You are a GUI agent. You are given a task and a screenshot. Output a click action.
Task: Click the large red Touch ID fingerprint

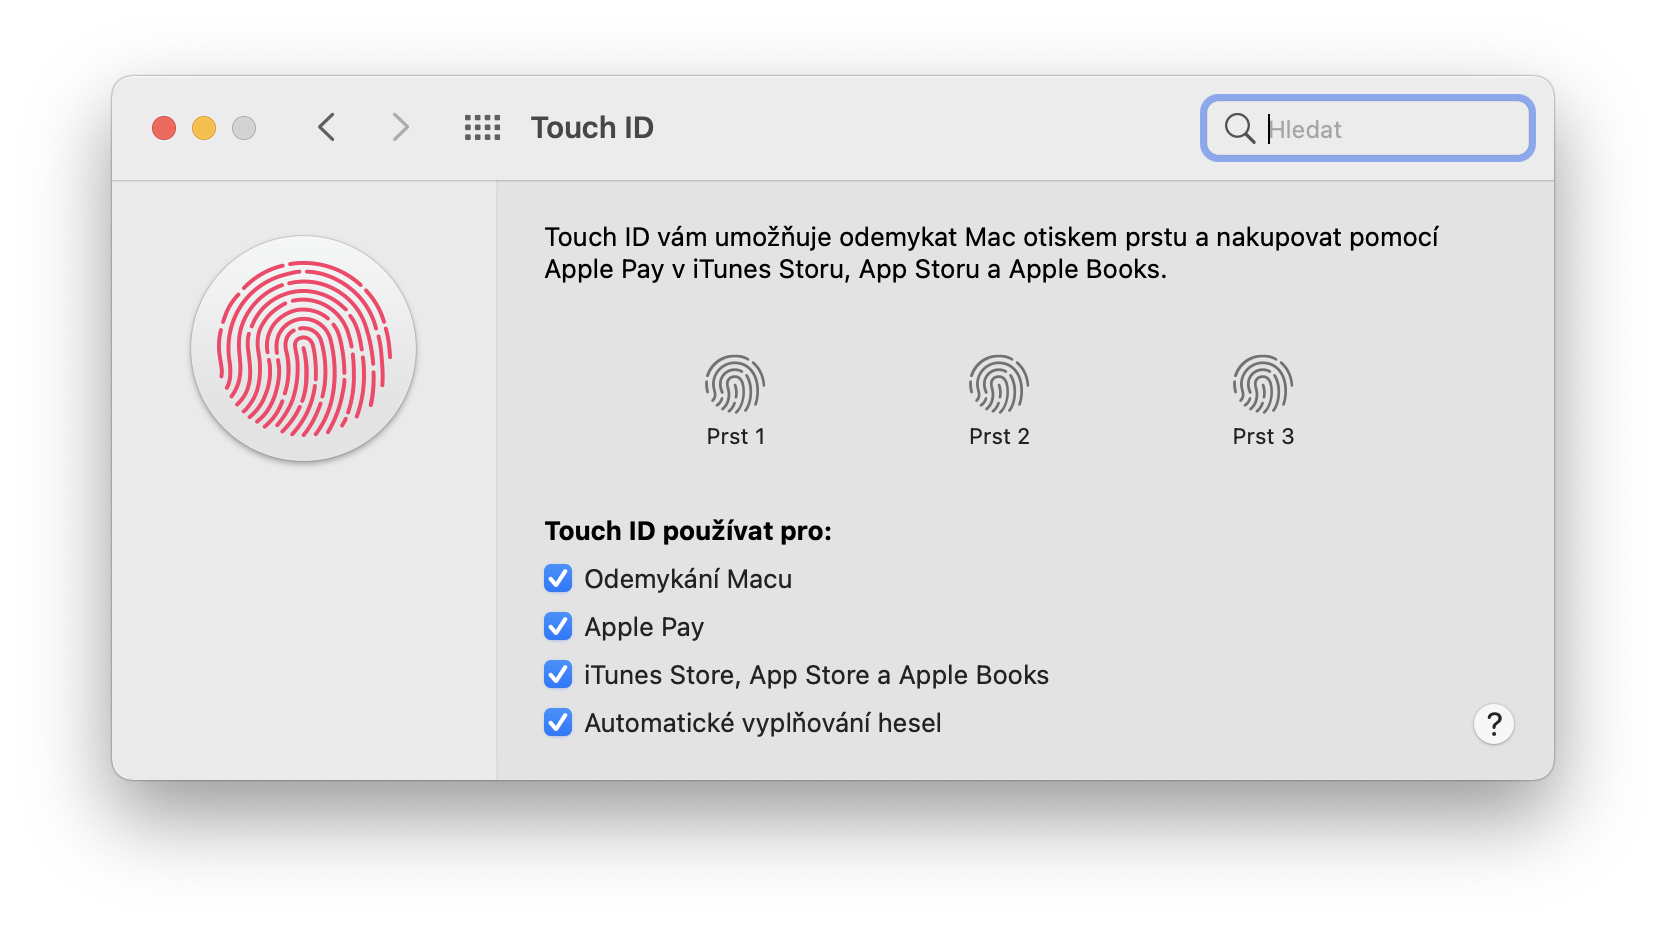click(x=304, y=349)
